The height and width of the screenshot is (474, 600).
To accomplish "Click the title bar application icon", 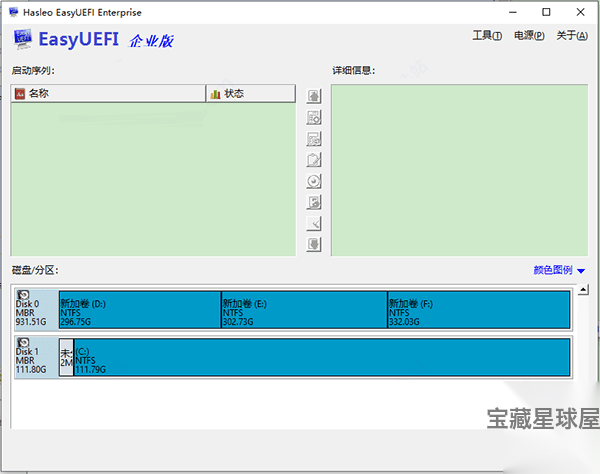I will coord(14,12).
